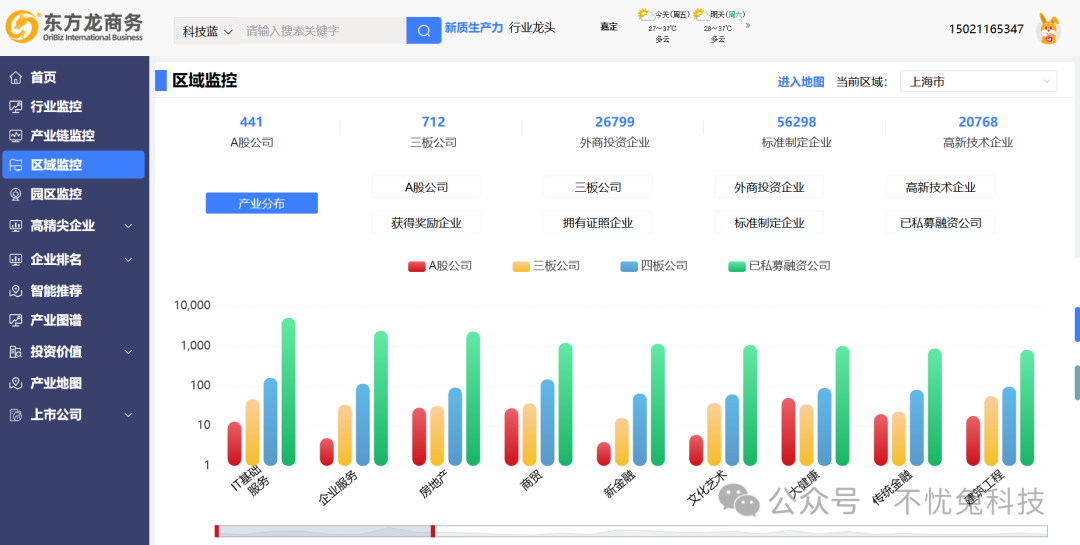
Task: Hide the 已私募融资公司 legend series
Action: [779, 266]
